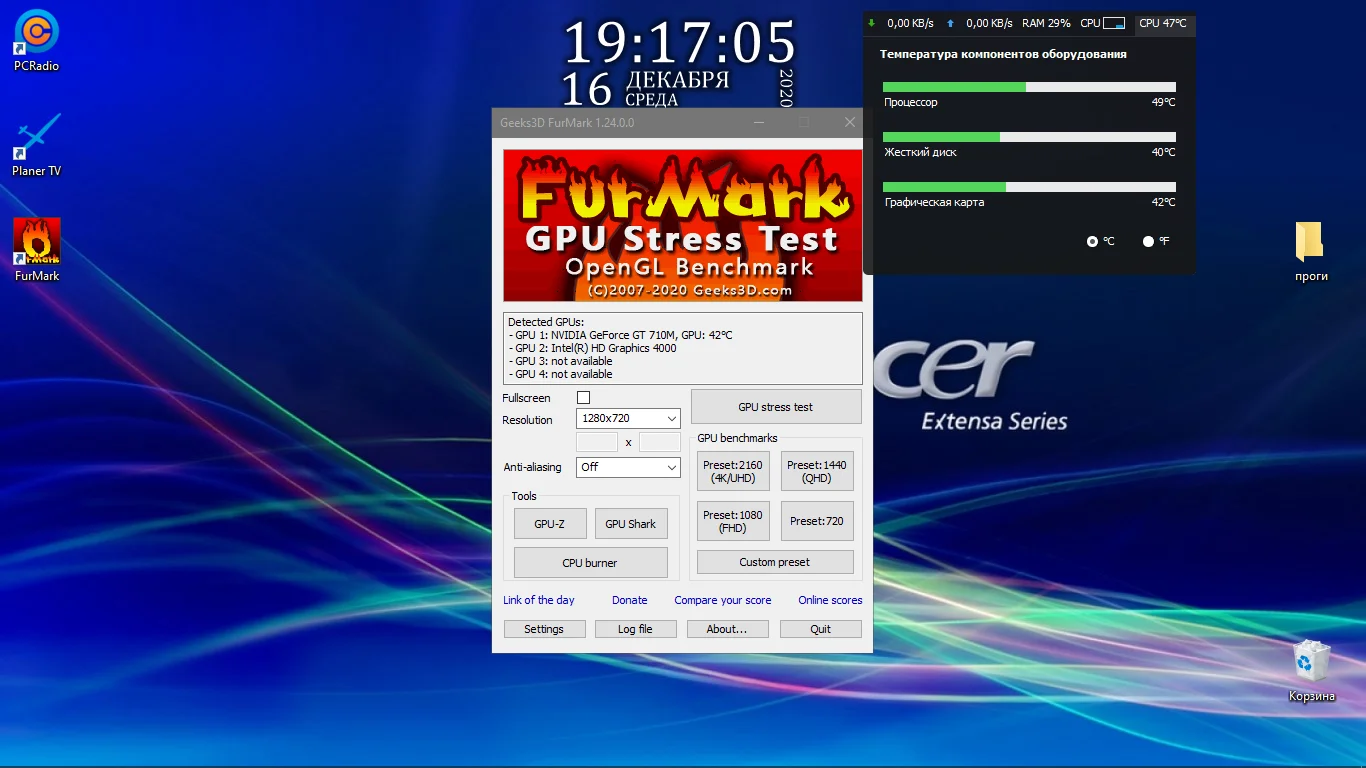
Task: Quit FurMark with the Quit button
Action: click(821, 629)
